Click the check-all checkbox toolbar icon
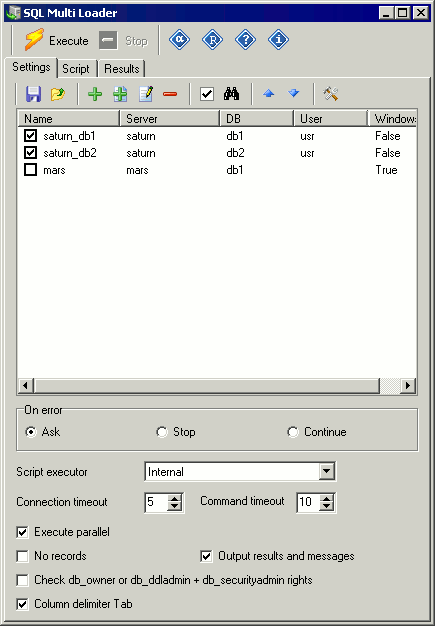435x626 pixels. [207, 94]
